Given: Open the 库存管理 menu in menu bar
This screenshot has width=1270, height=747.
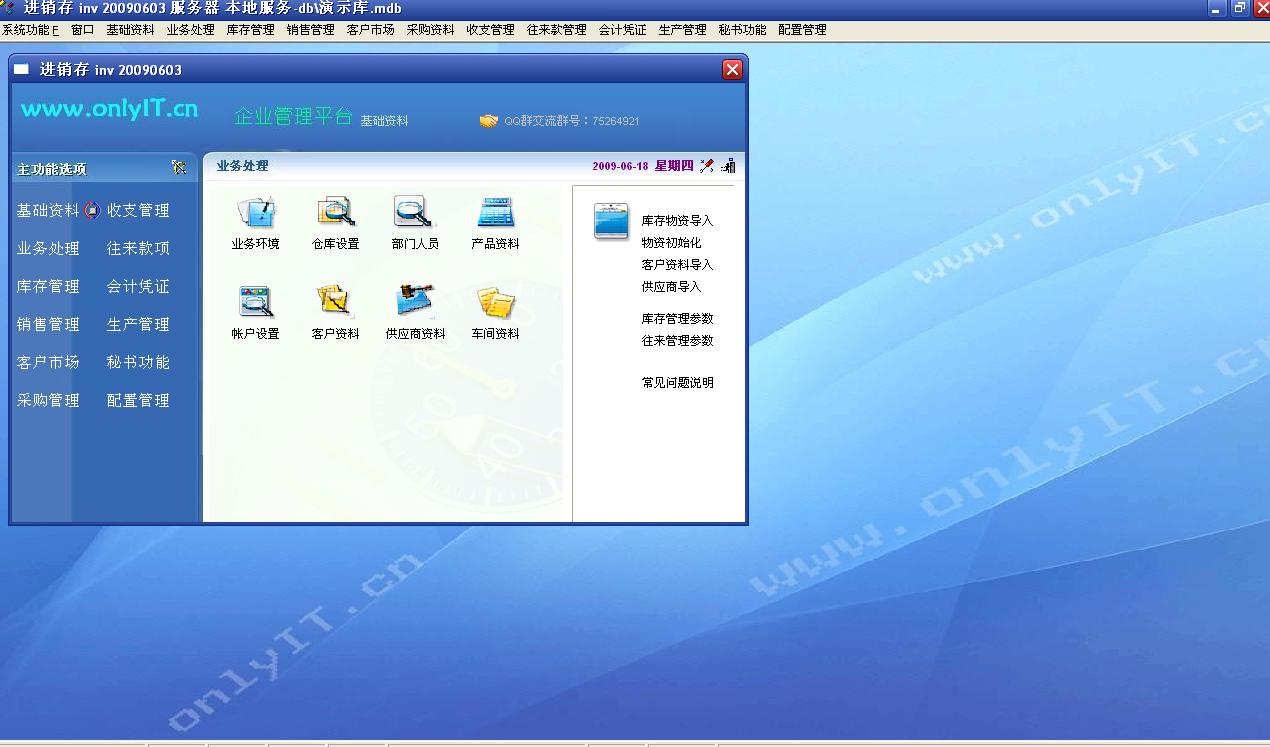Looking at the screenshot, I should tap(250, 30).
